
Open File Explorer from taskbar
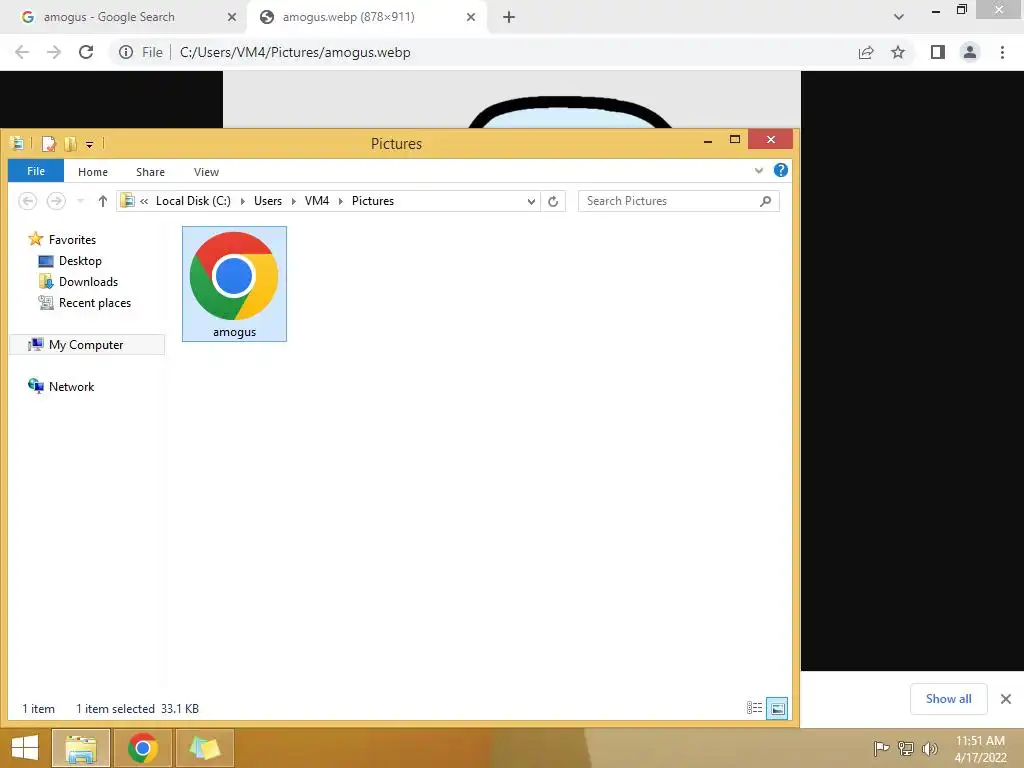click(x=80, y=748)
